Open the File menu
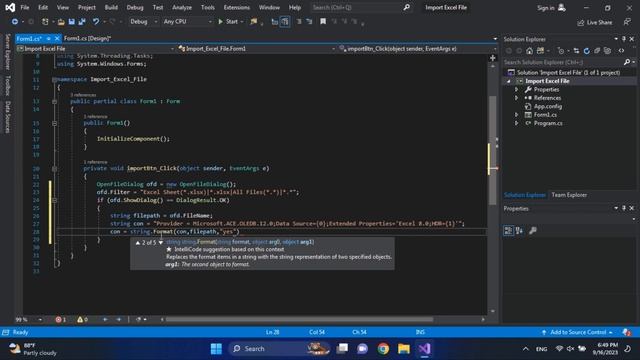The width and height of the screenshot is (640, 360). point(25,7)
